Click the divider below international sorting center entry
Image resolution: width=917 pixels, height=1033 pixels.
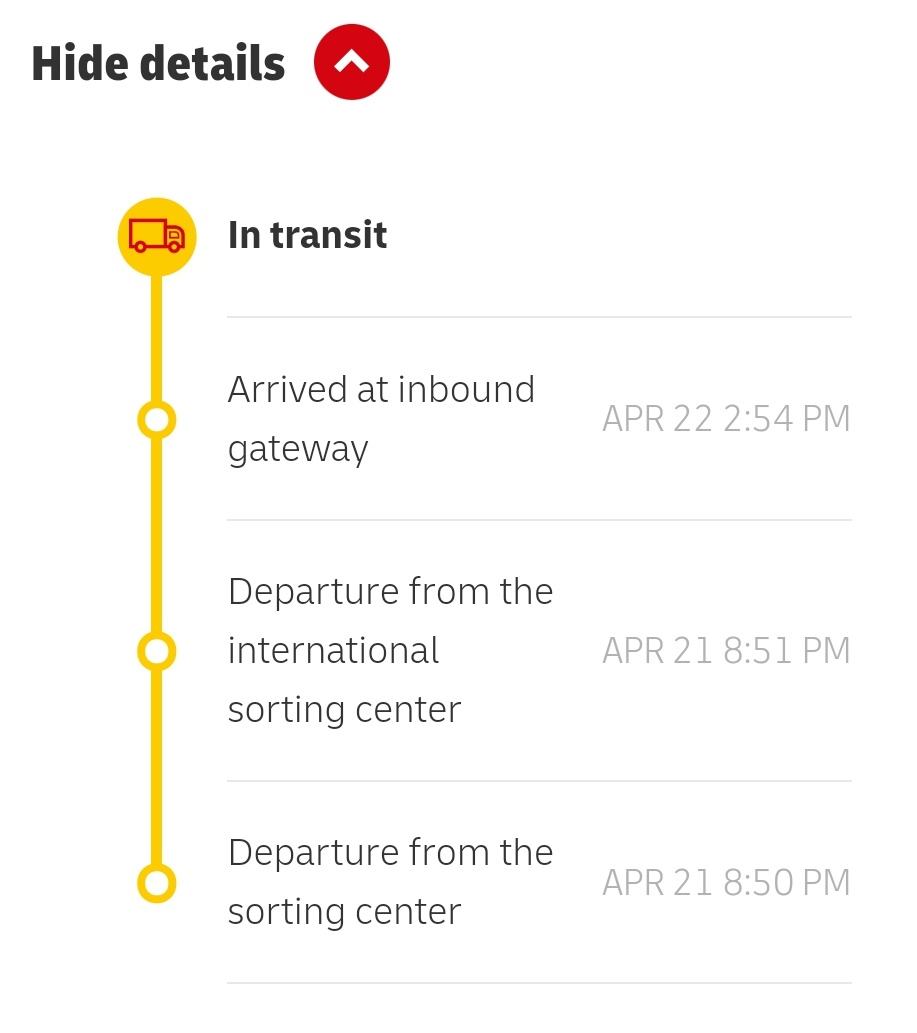point(540,781)
